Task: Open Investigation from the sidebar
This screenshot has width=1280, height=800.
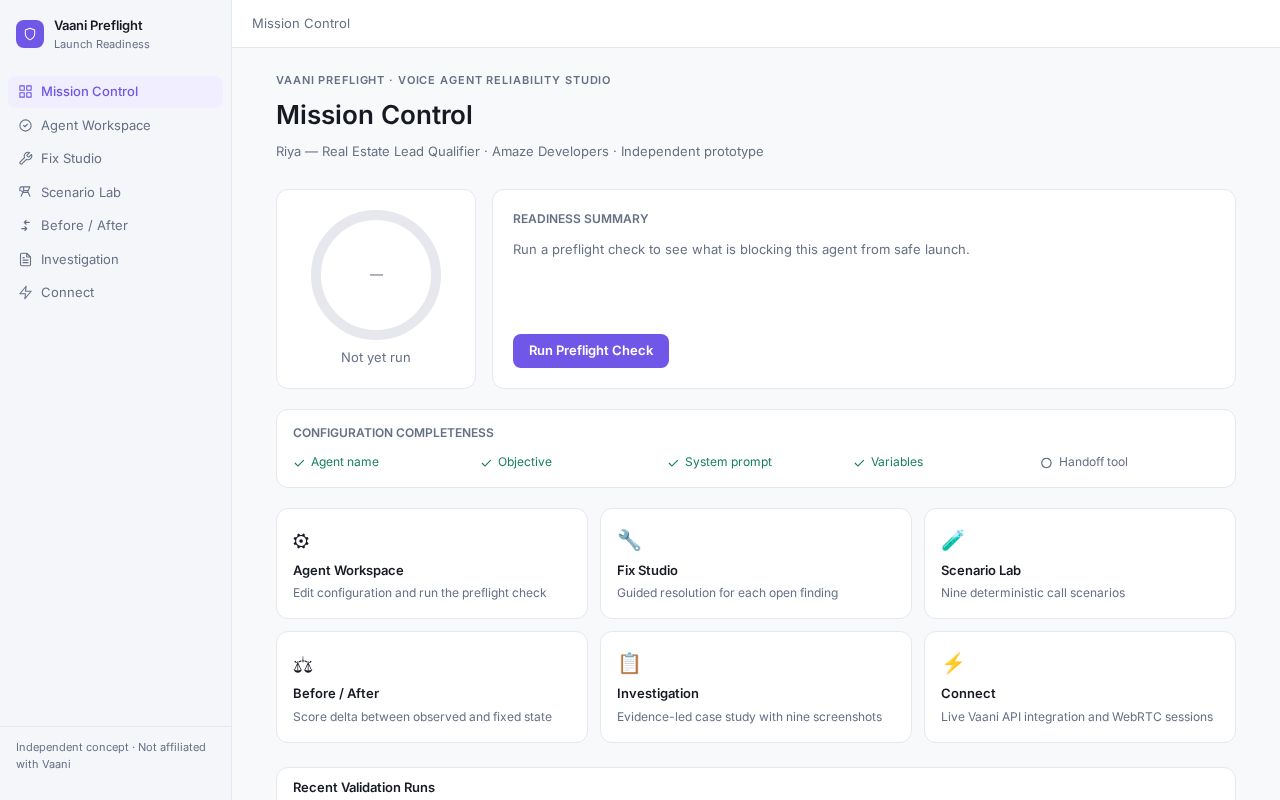Action: coord(115,259)
